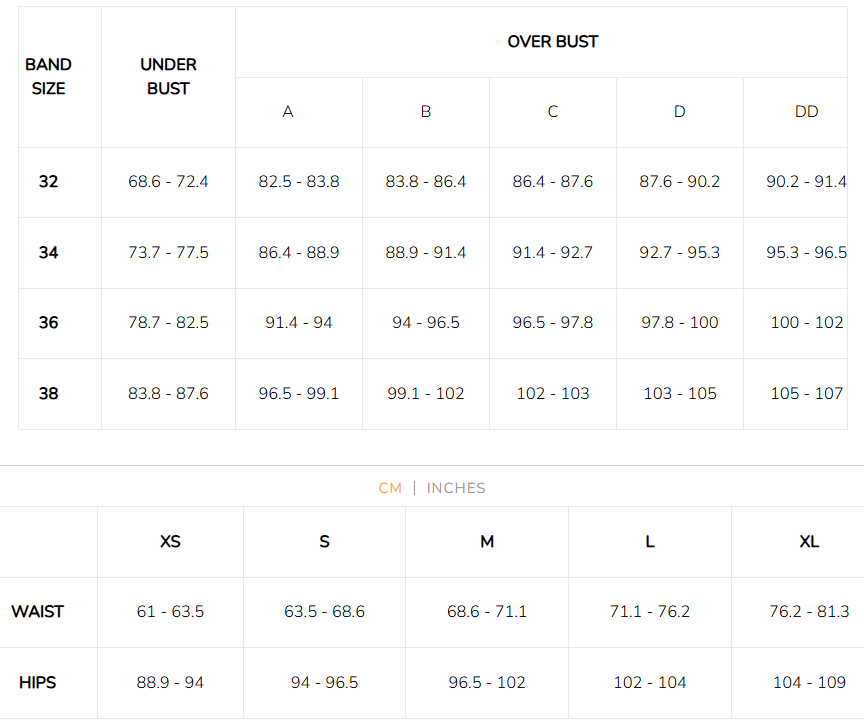
Task: Click the OVER BUST header
Action: pos(552,41)
